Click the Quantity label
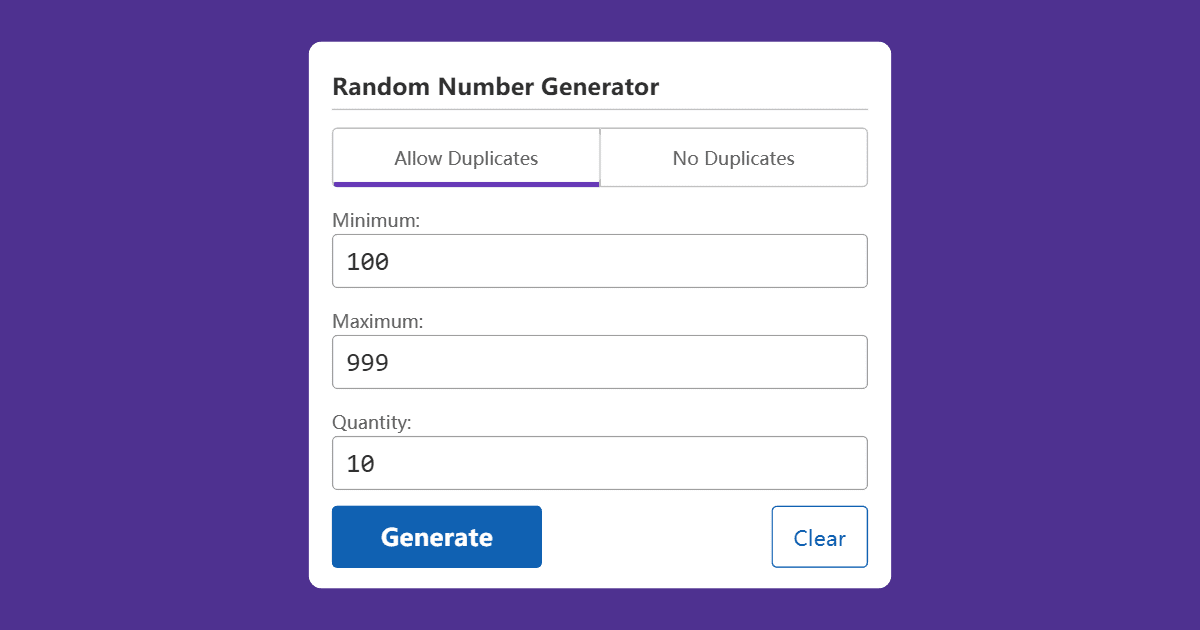The image size is (1200, 630). click(372, 422)
